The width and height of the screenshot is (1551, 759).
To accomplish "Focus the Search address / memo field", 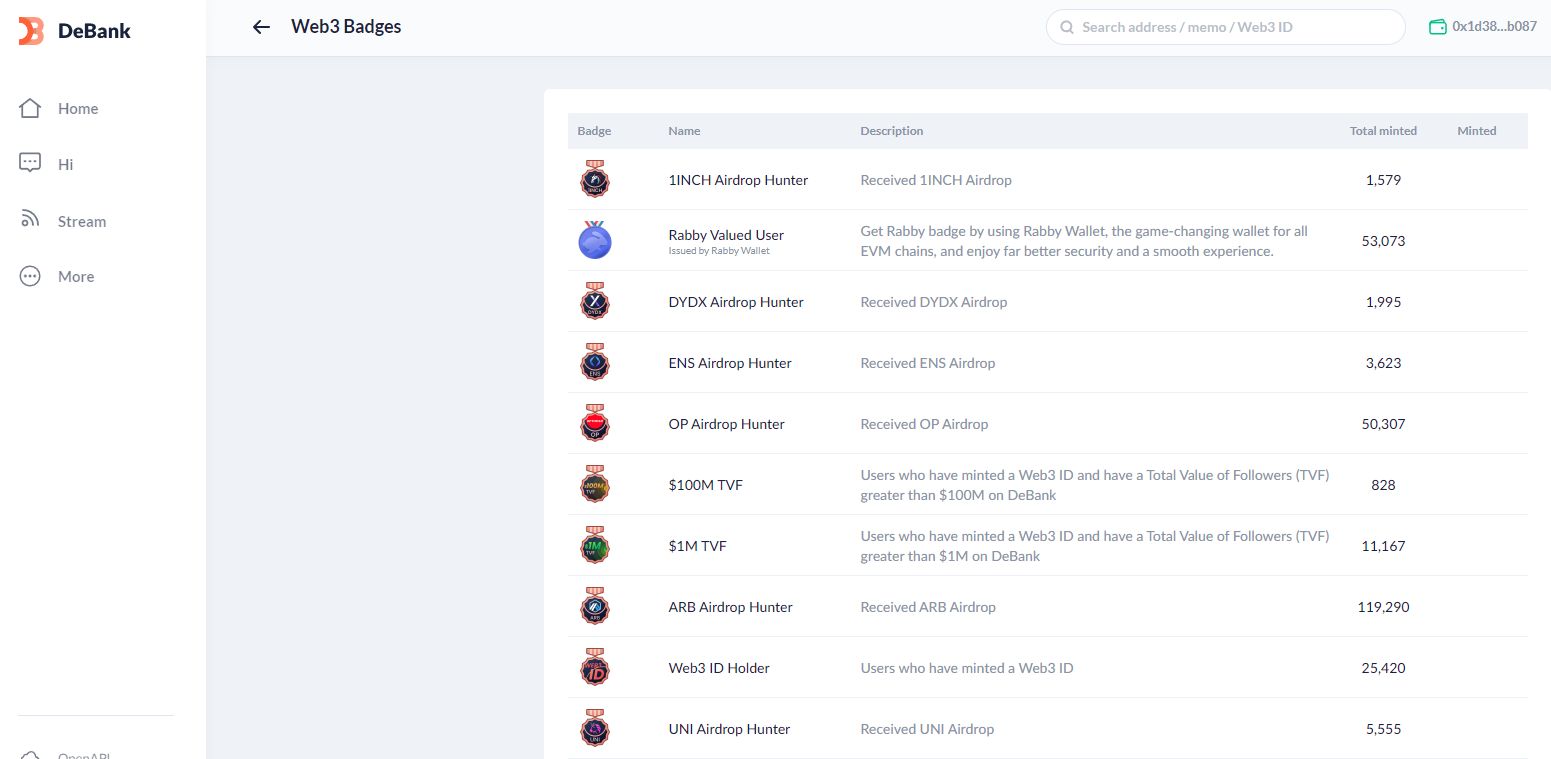I will [x=1226, y=27].
